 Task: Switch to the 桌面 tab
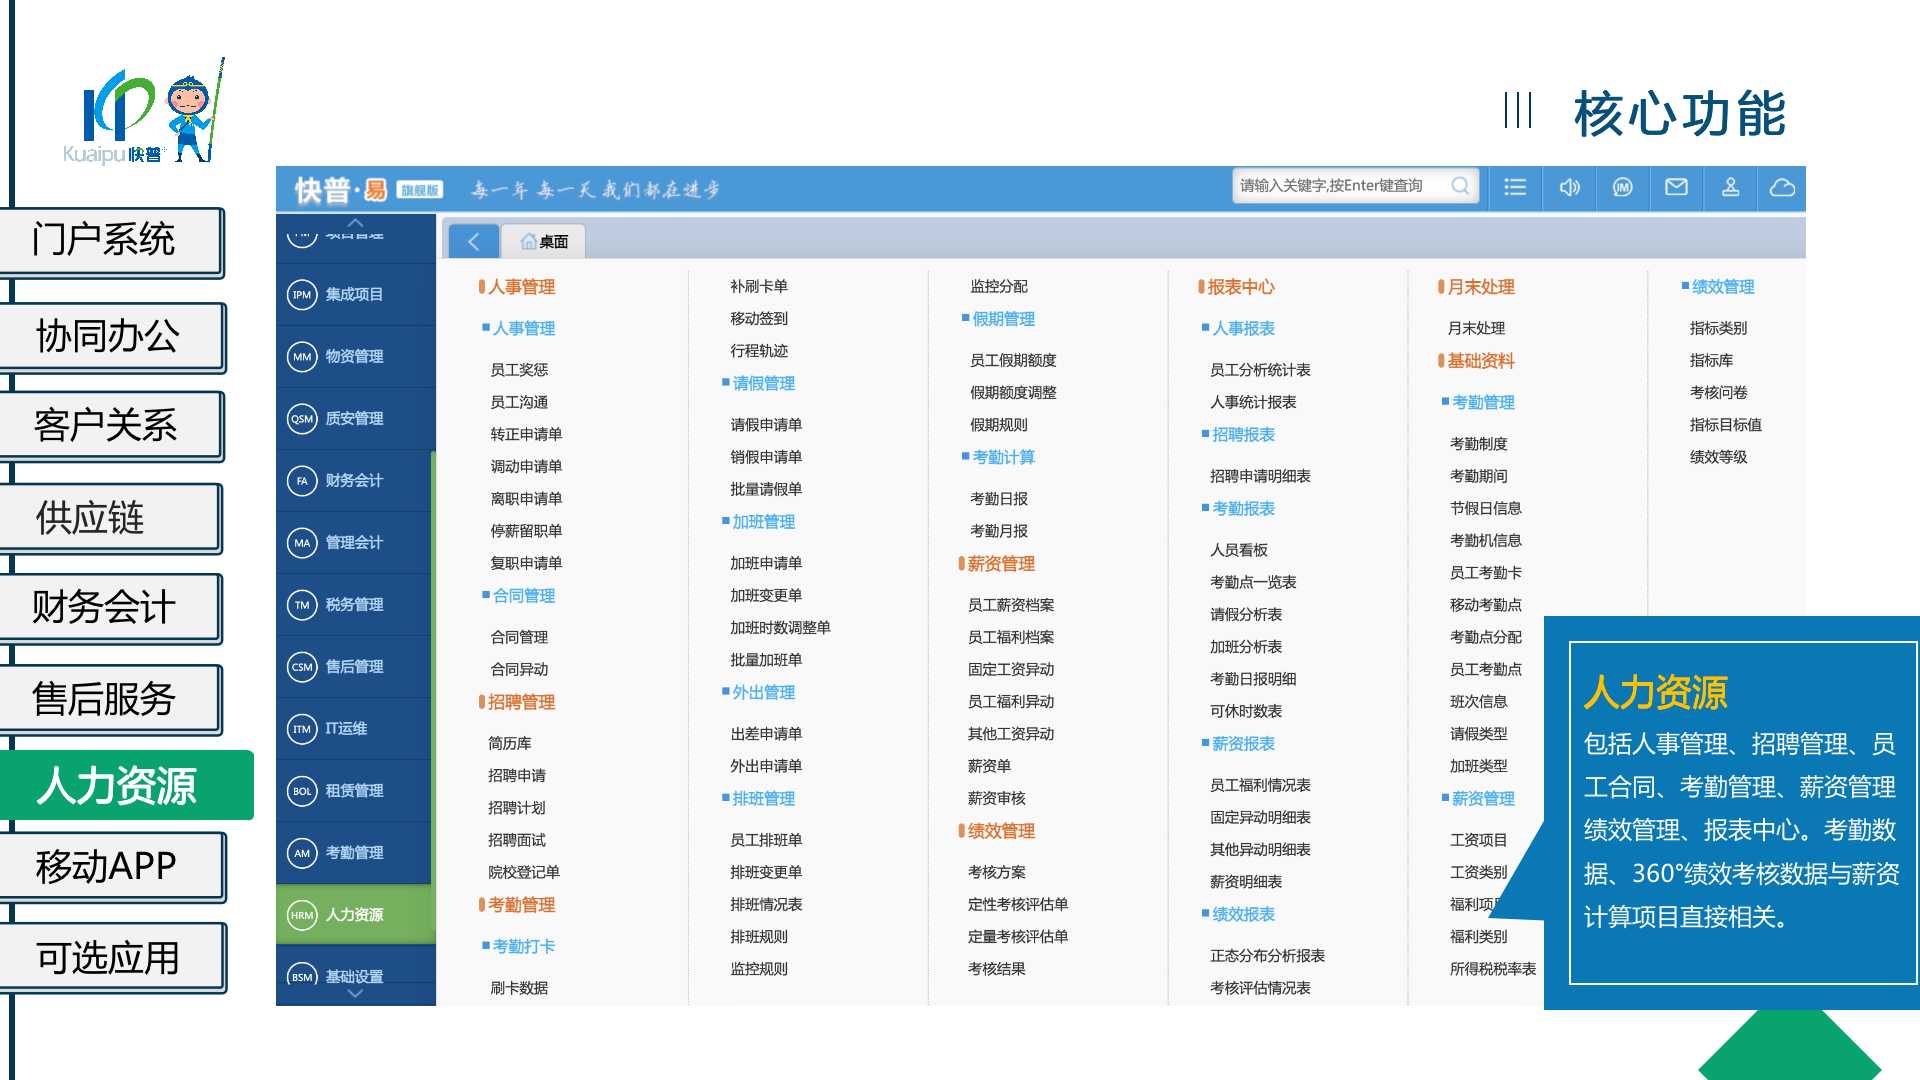545,242
